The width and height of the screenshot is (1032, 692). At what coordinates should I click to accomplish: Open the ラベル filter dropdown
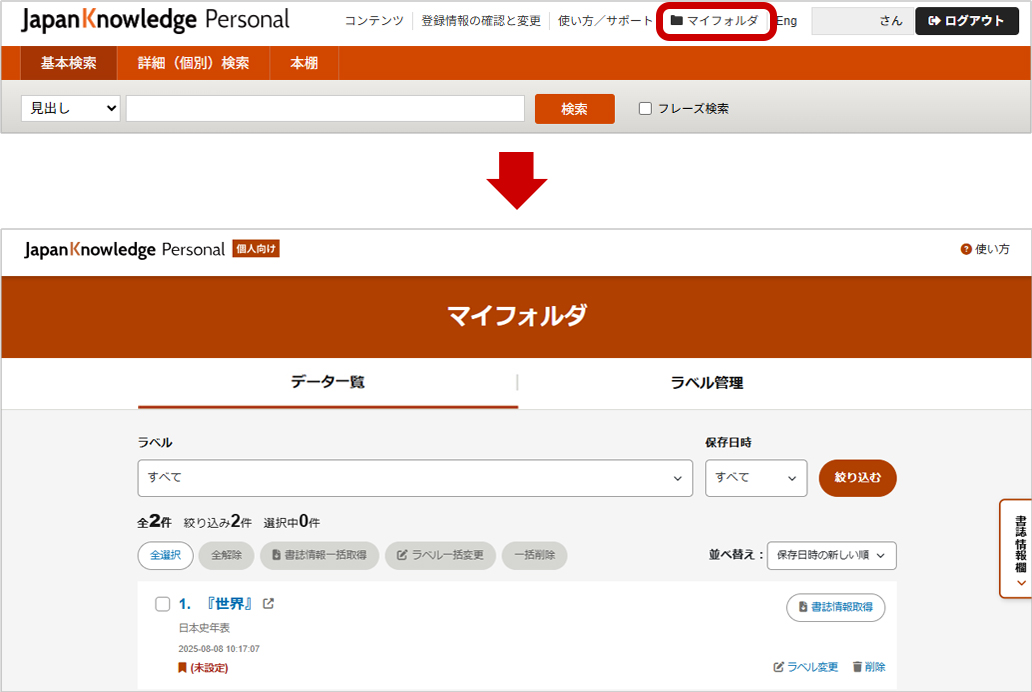[x=414, y=478]
